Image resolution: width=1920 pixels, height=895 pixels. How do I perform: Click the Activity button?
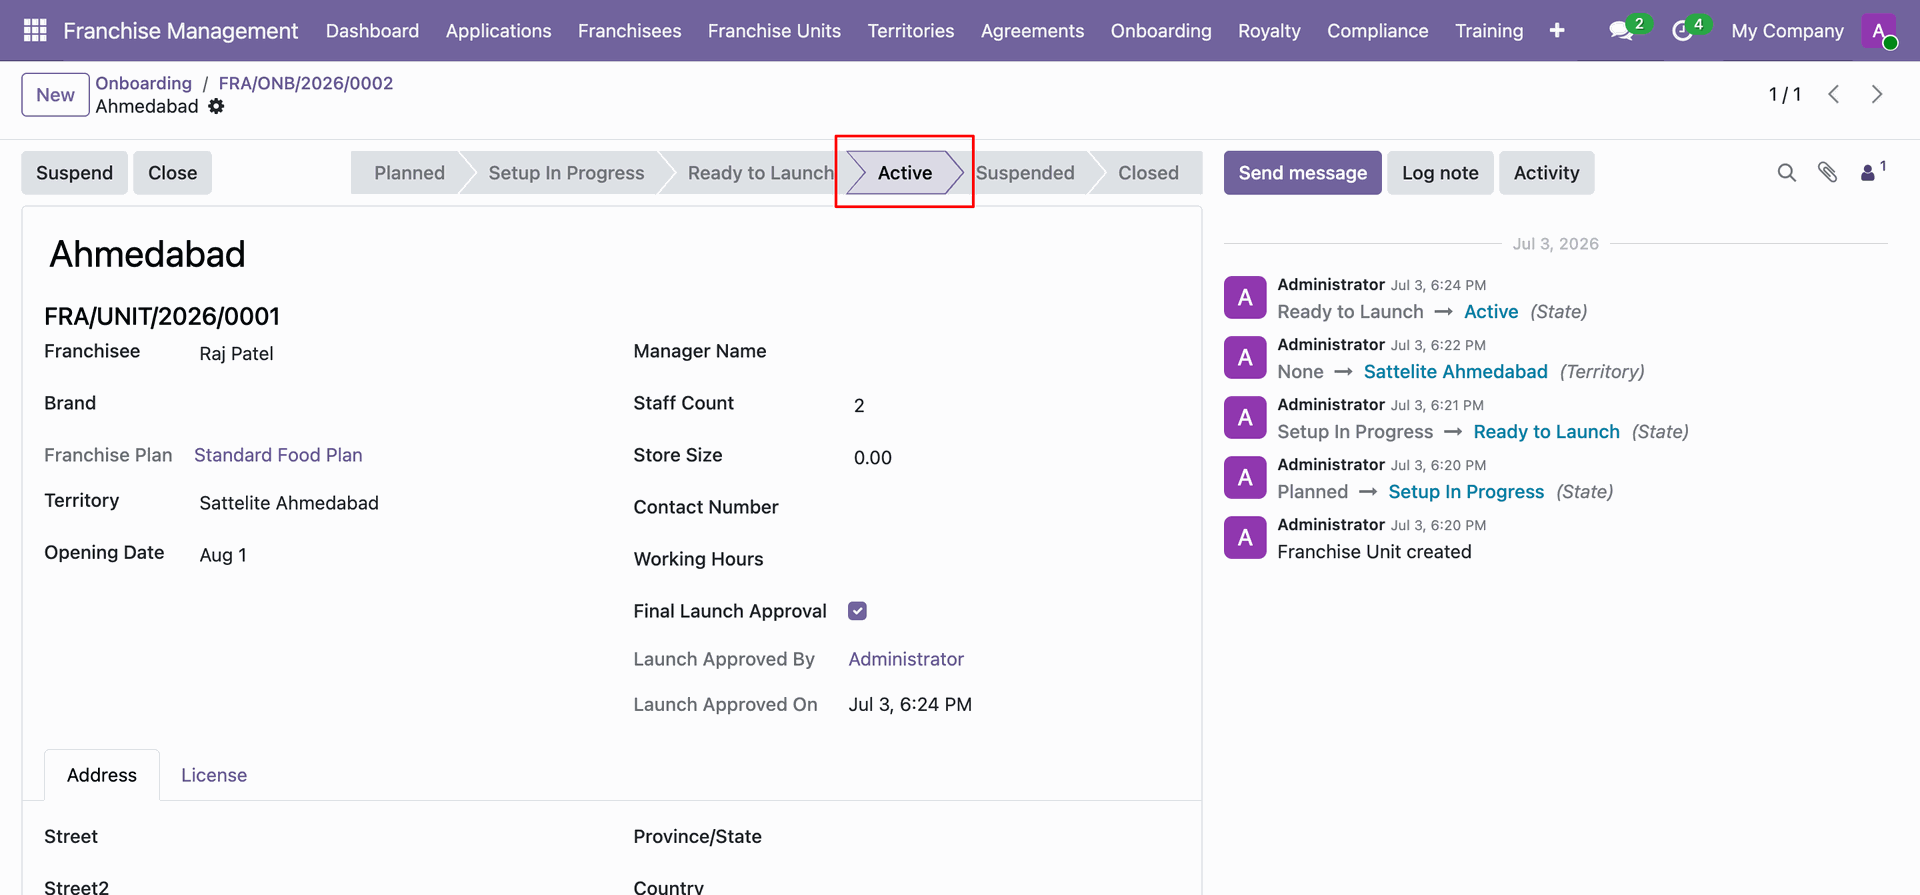pyautogui.click(x=1546, y=173)
